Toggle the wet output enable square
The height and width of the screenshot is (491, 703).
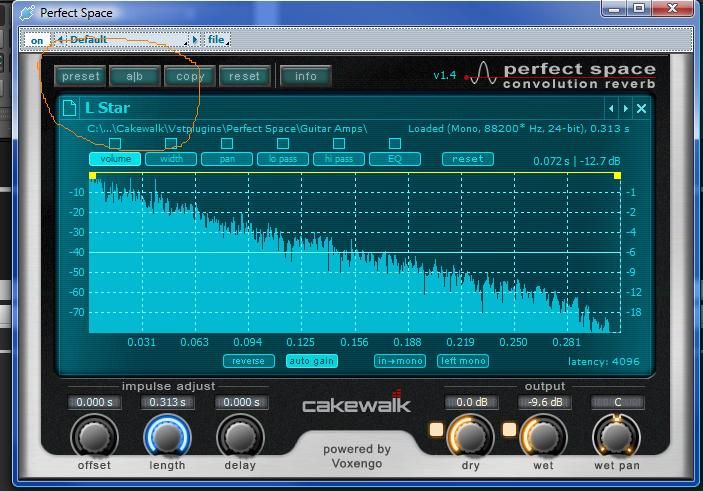[508, 430]
